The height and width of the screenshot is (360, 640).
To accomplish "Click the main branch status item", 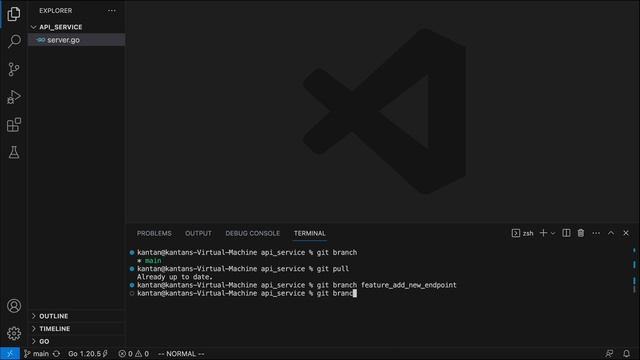I will click(x=36, y=354).
